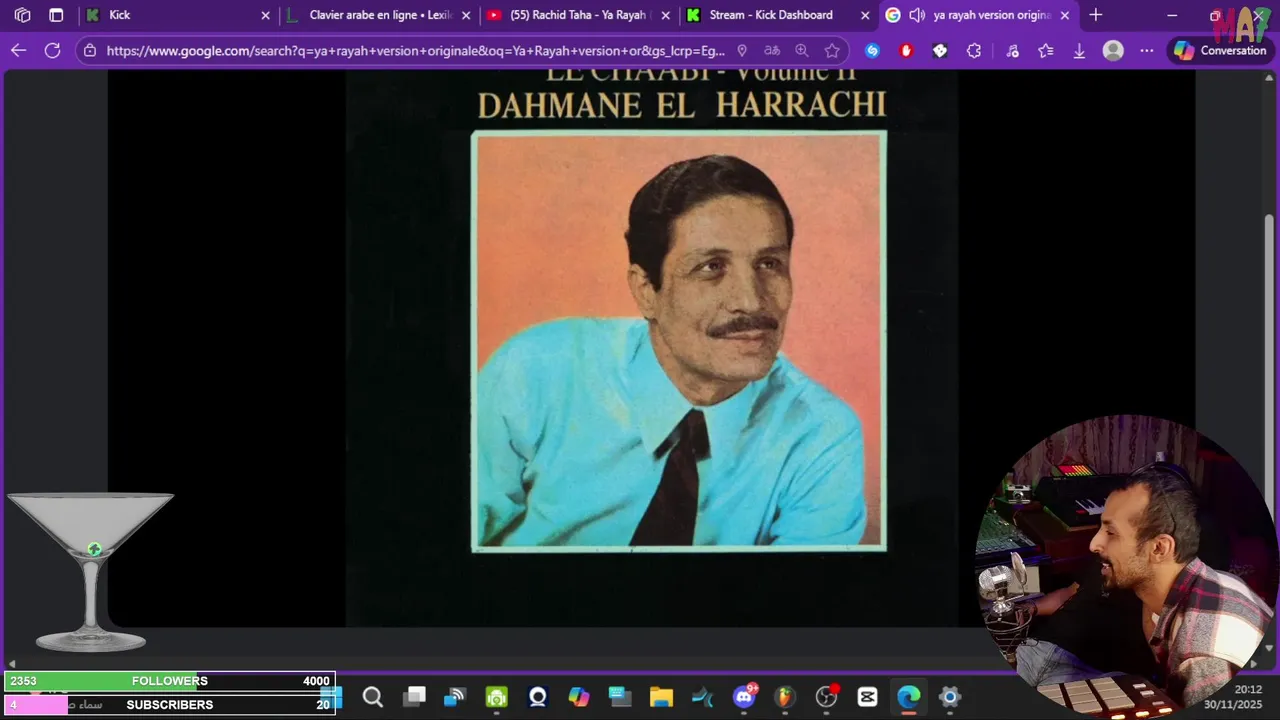Viewport: 1280px width, 720px height.
Task: Click the SUBSCRIBERS goal progress bar
Action: click(x=169, y=705)
